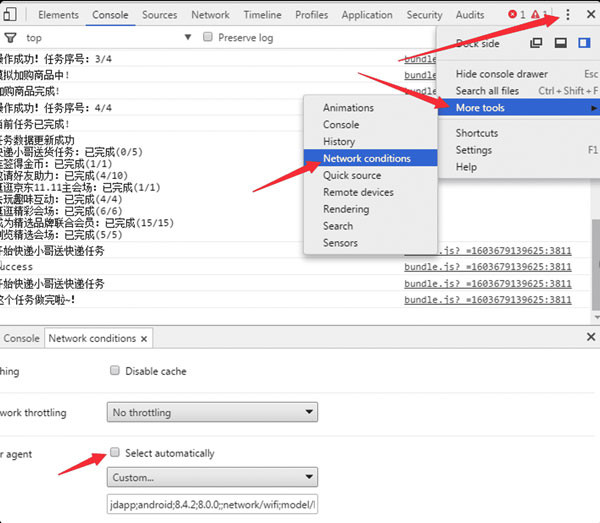Image resolution: width=600 pixels, height=523 pixels.
Task: Choose Network conditions from the submenu
Action: pyautogui.click(x=366, y=158)
